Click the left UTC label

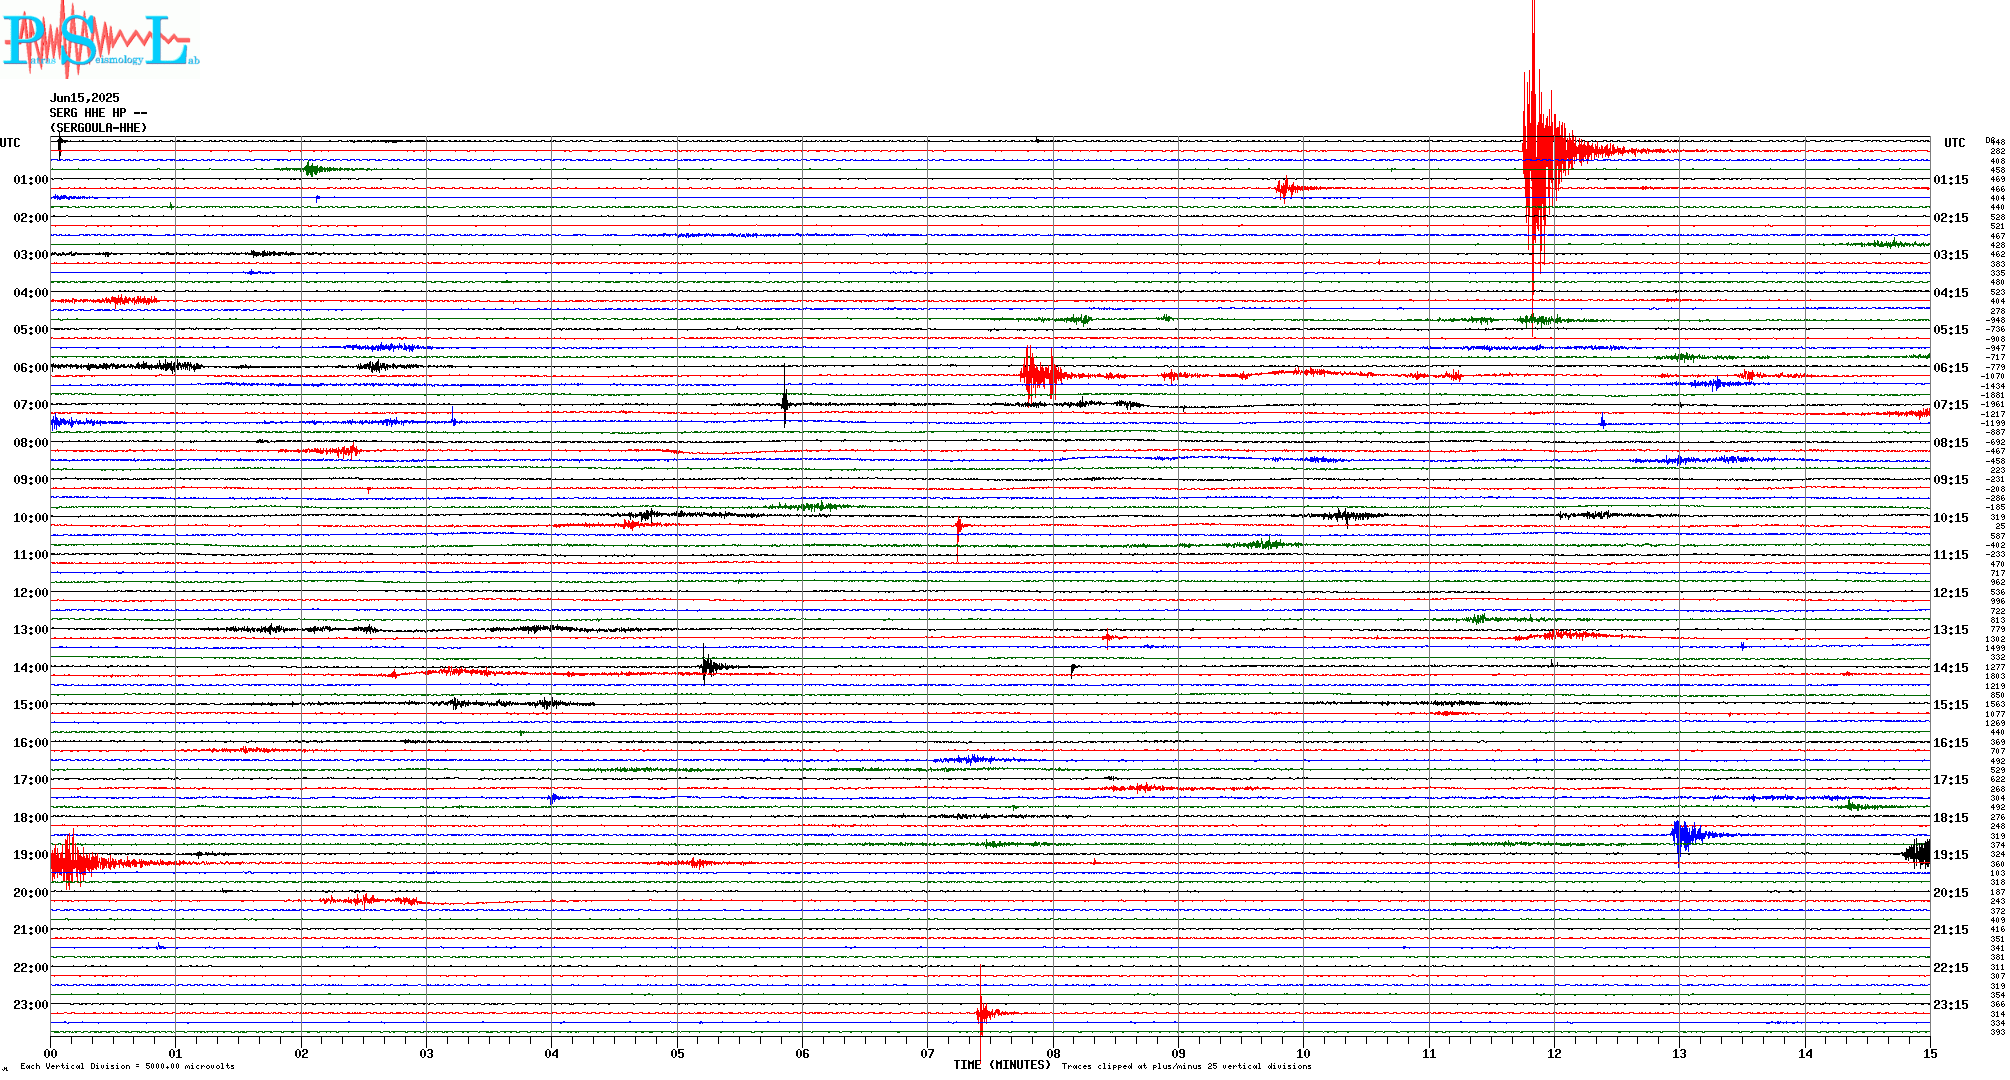click(10, 143)
